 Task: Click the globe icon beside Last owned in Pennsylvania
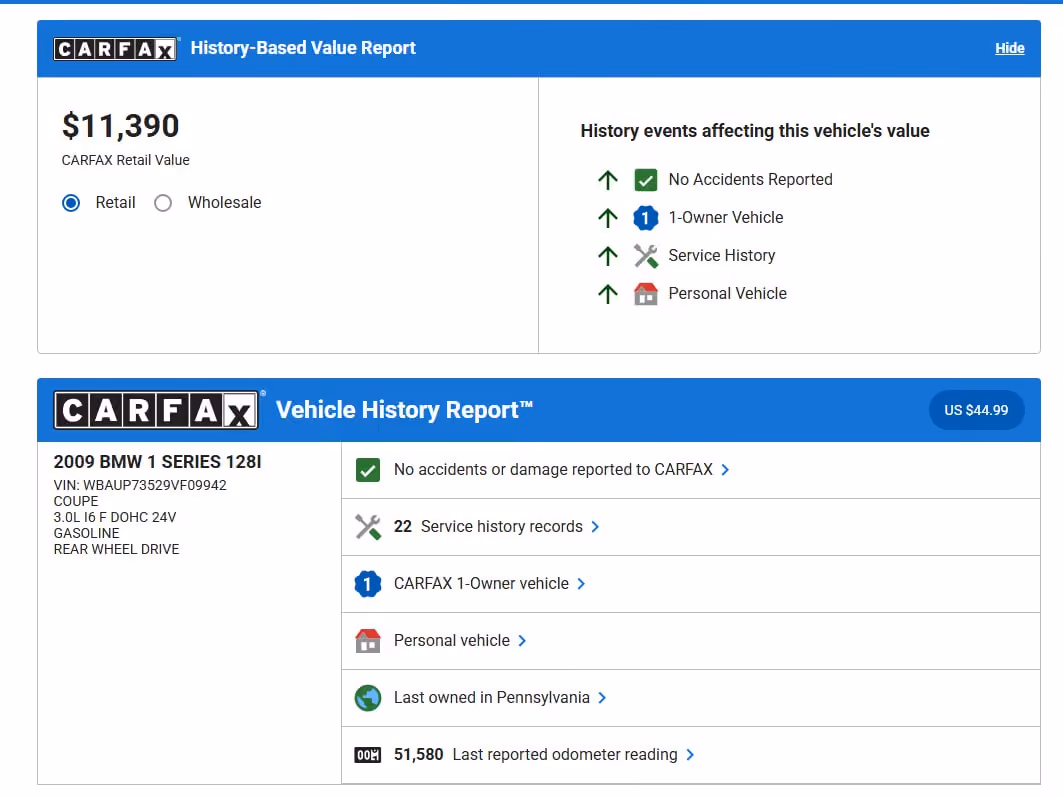pos(367,698)
